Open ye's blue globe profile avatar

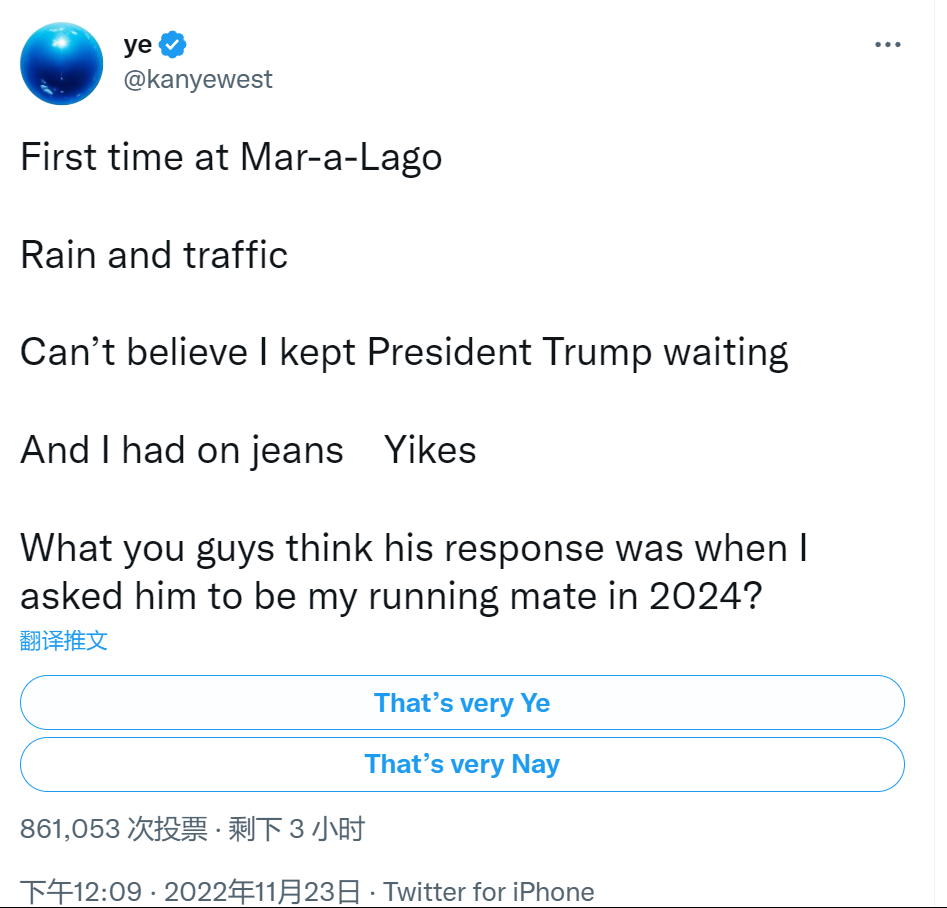point(62,63)
